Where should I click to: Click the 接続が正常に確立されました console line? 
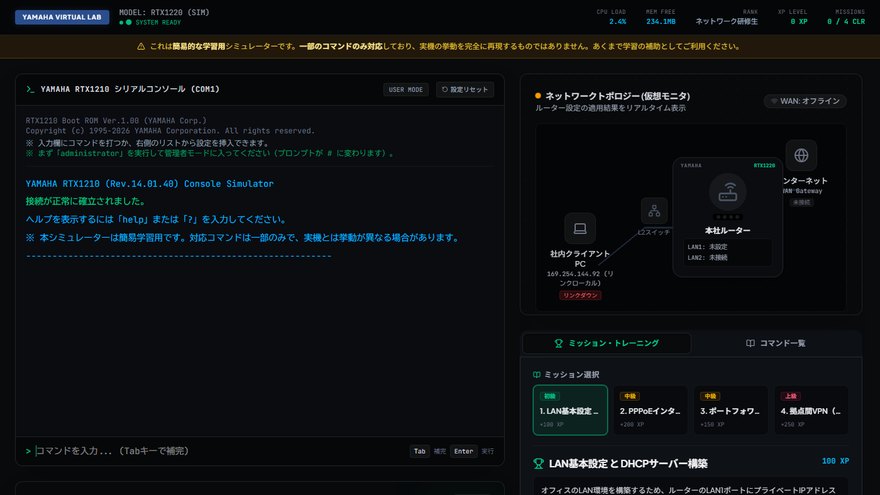click(86, 201)
